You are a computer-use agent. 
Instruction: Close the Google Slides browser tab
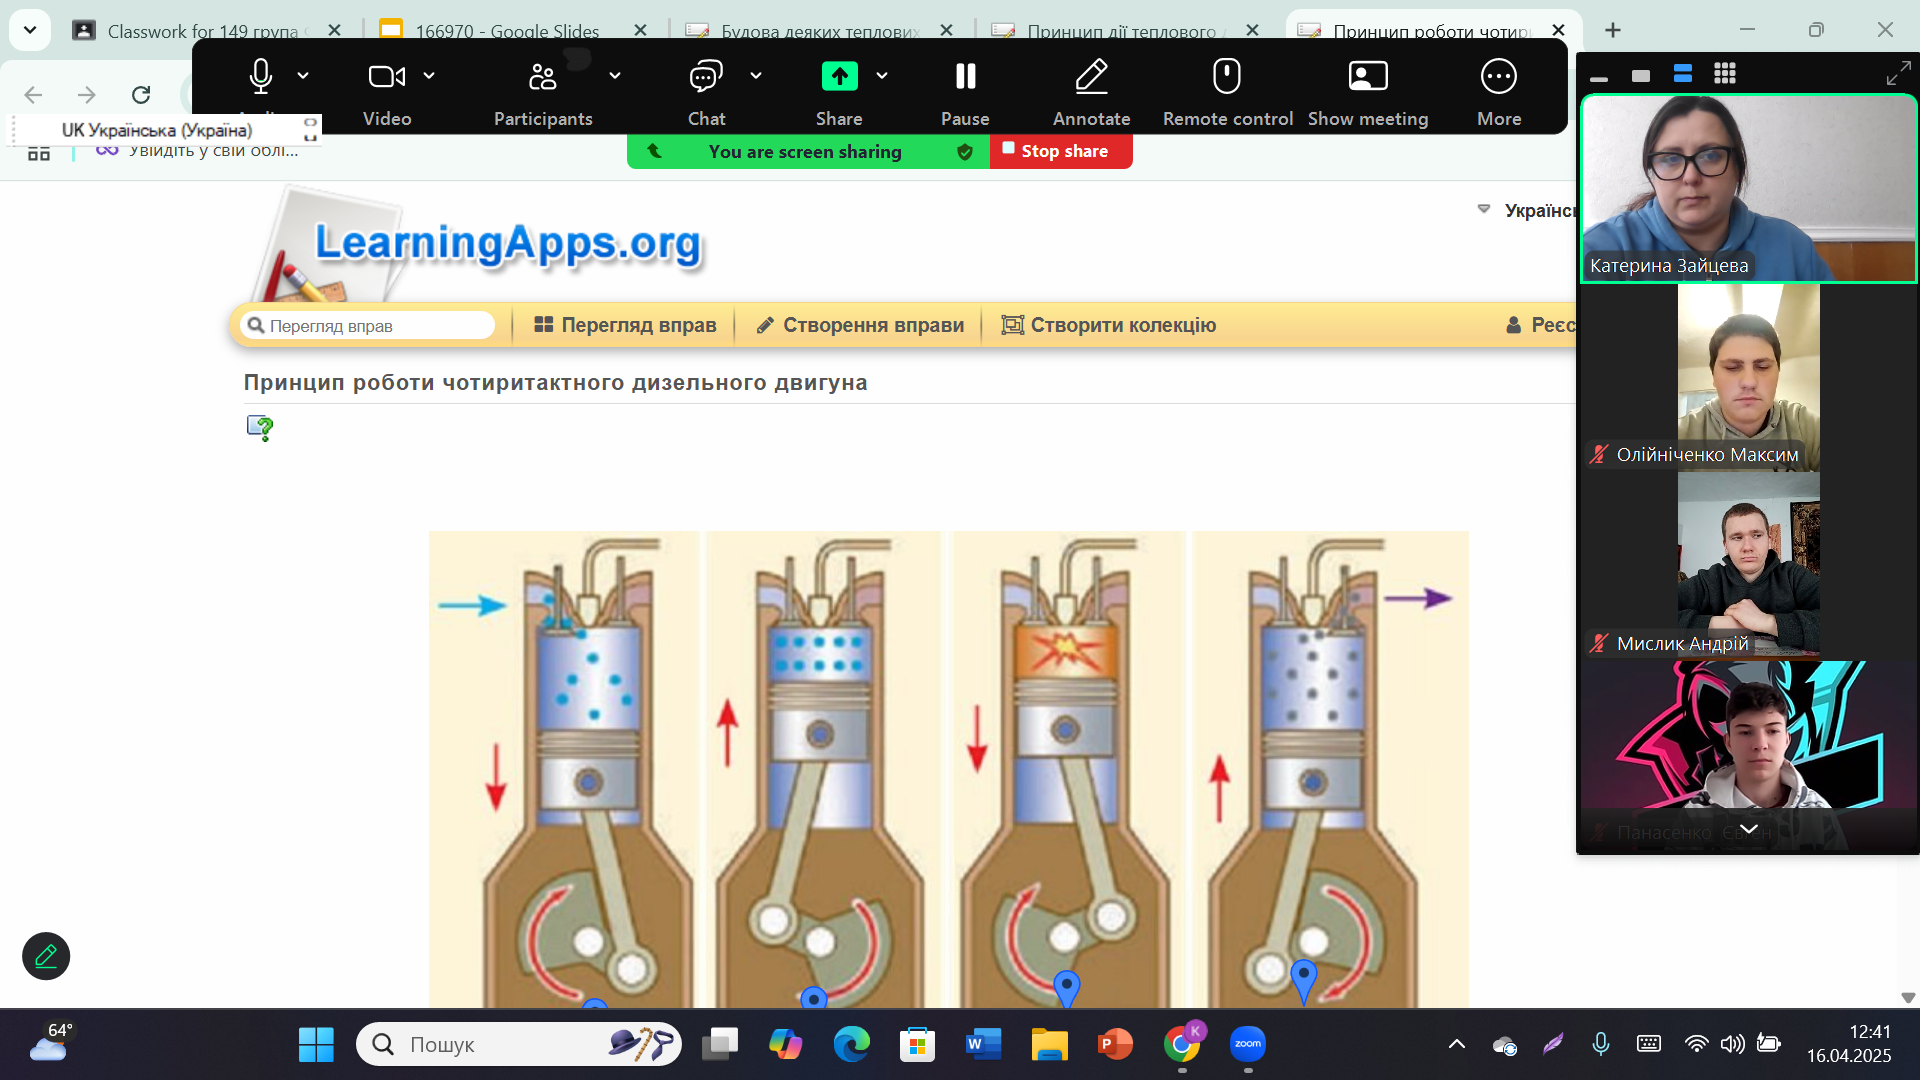[640, 31]
